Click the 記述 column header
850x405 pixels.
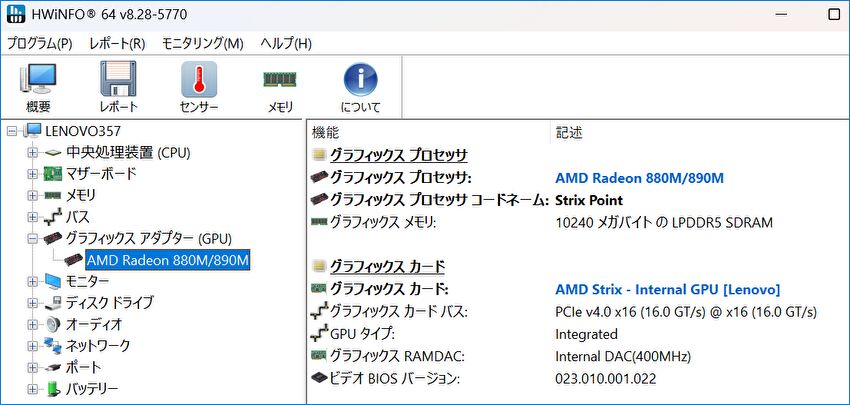(x=568, y=132)
